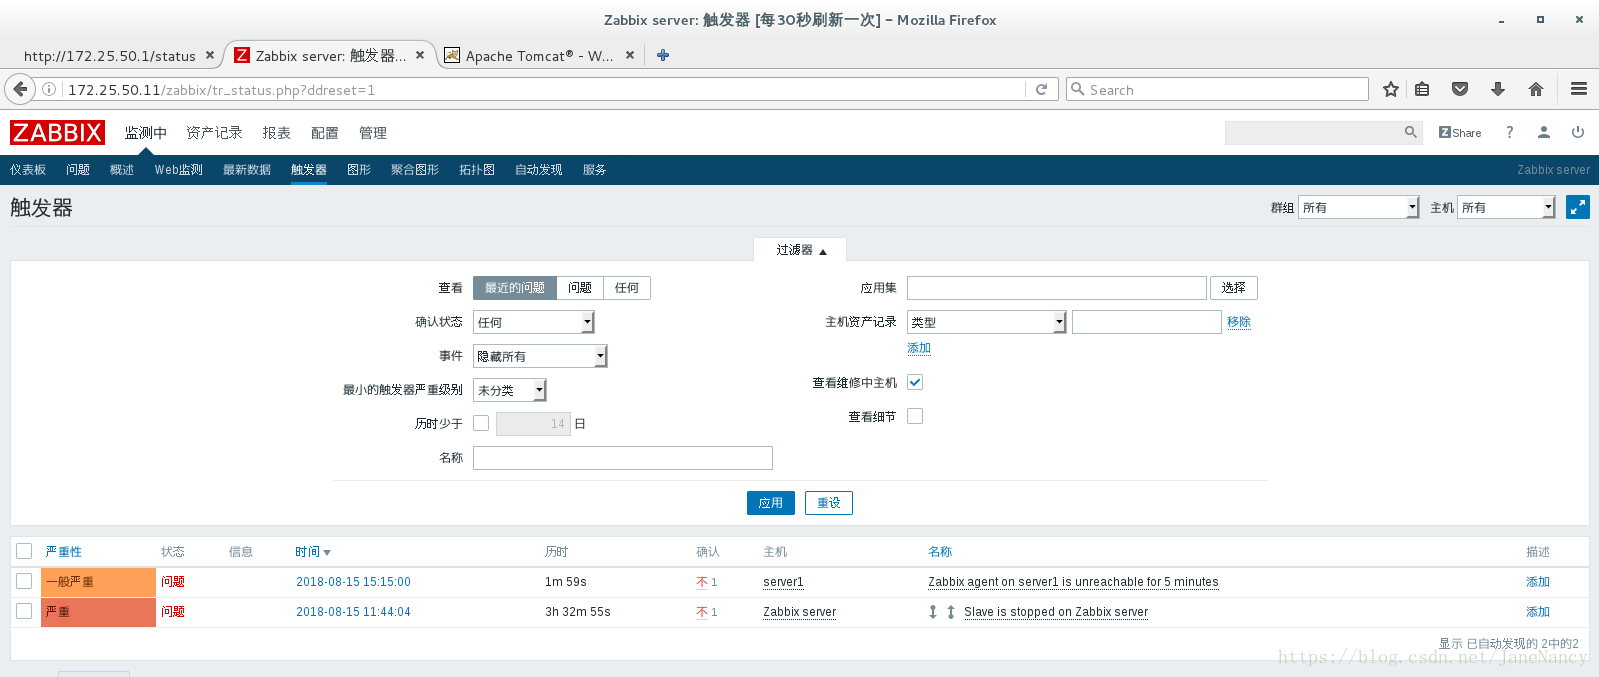Open 确认状态 dropdown
This screenshot has height=677, width=1599.
(x=534, y=322)
